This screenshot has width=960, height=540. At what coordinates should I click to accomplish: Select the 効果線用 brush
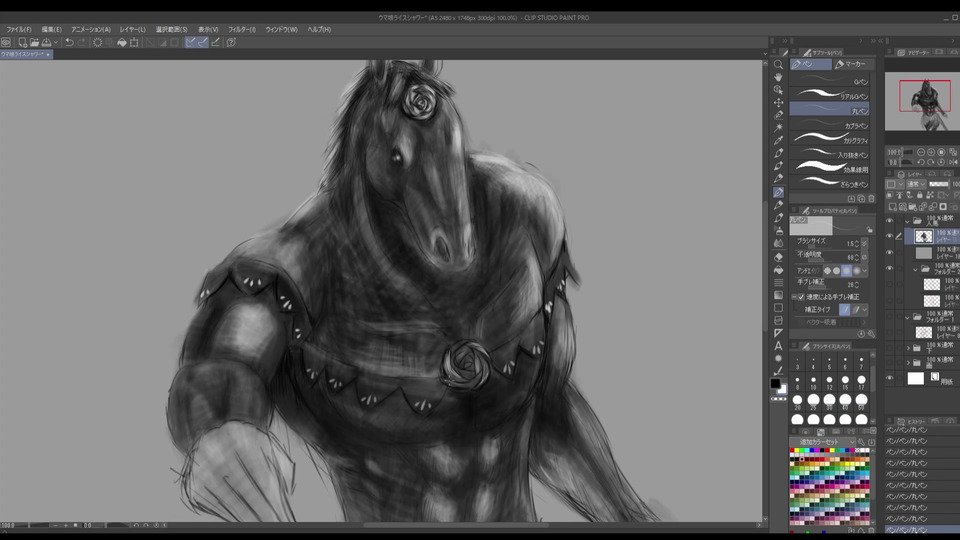click(830, 168)
